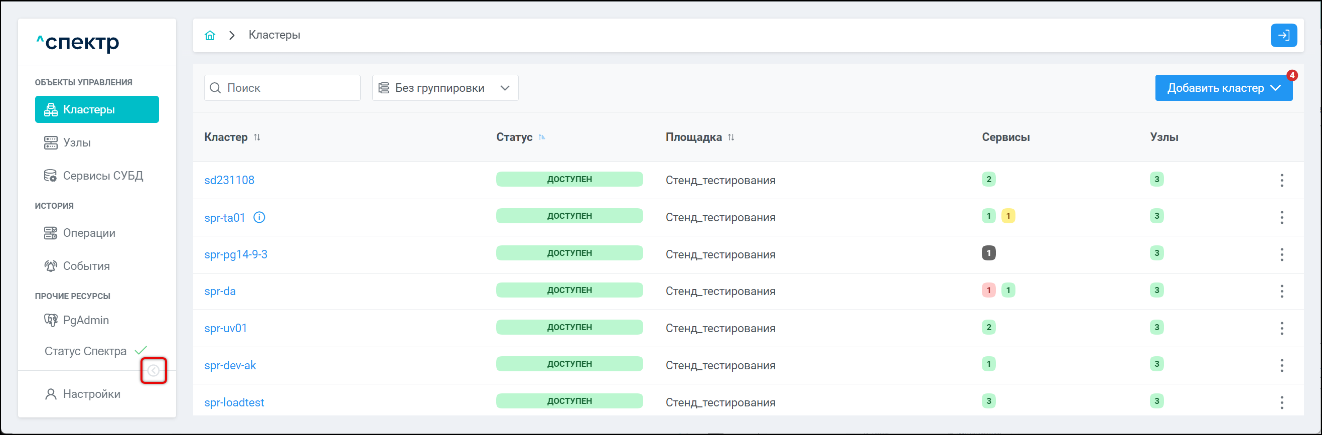The width and height of the screenshot is (1323, 436).
Task: Click the home icon in breadcrumb
Action: click(210, 35)
